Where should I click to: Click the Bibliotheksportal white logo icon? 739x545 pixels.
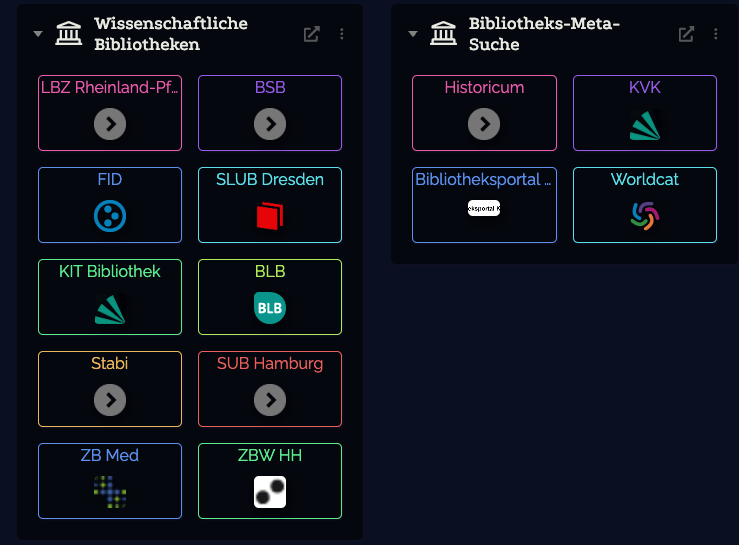484,208
